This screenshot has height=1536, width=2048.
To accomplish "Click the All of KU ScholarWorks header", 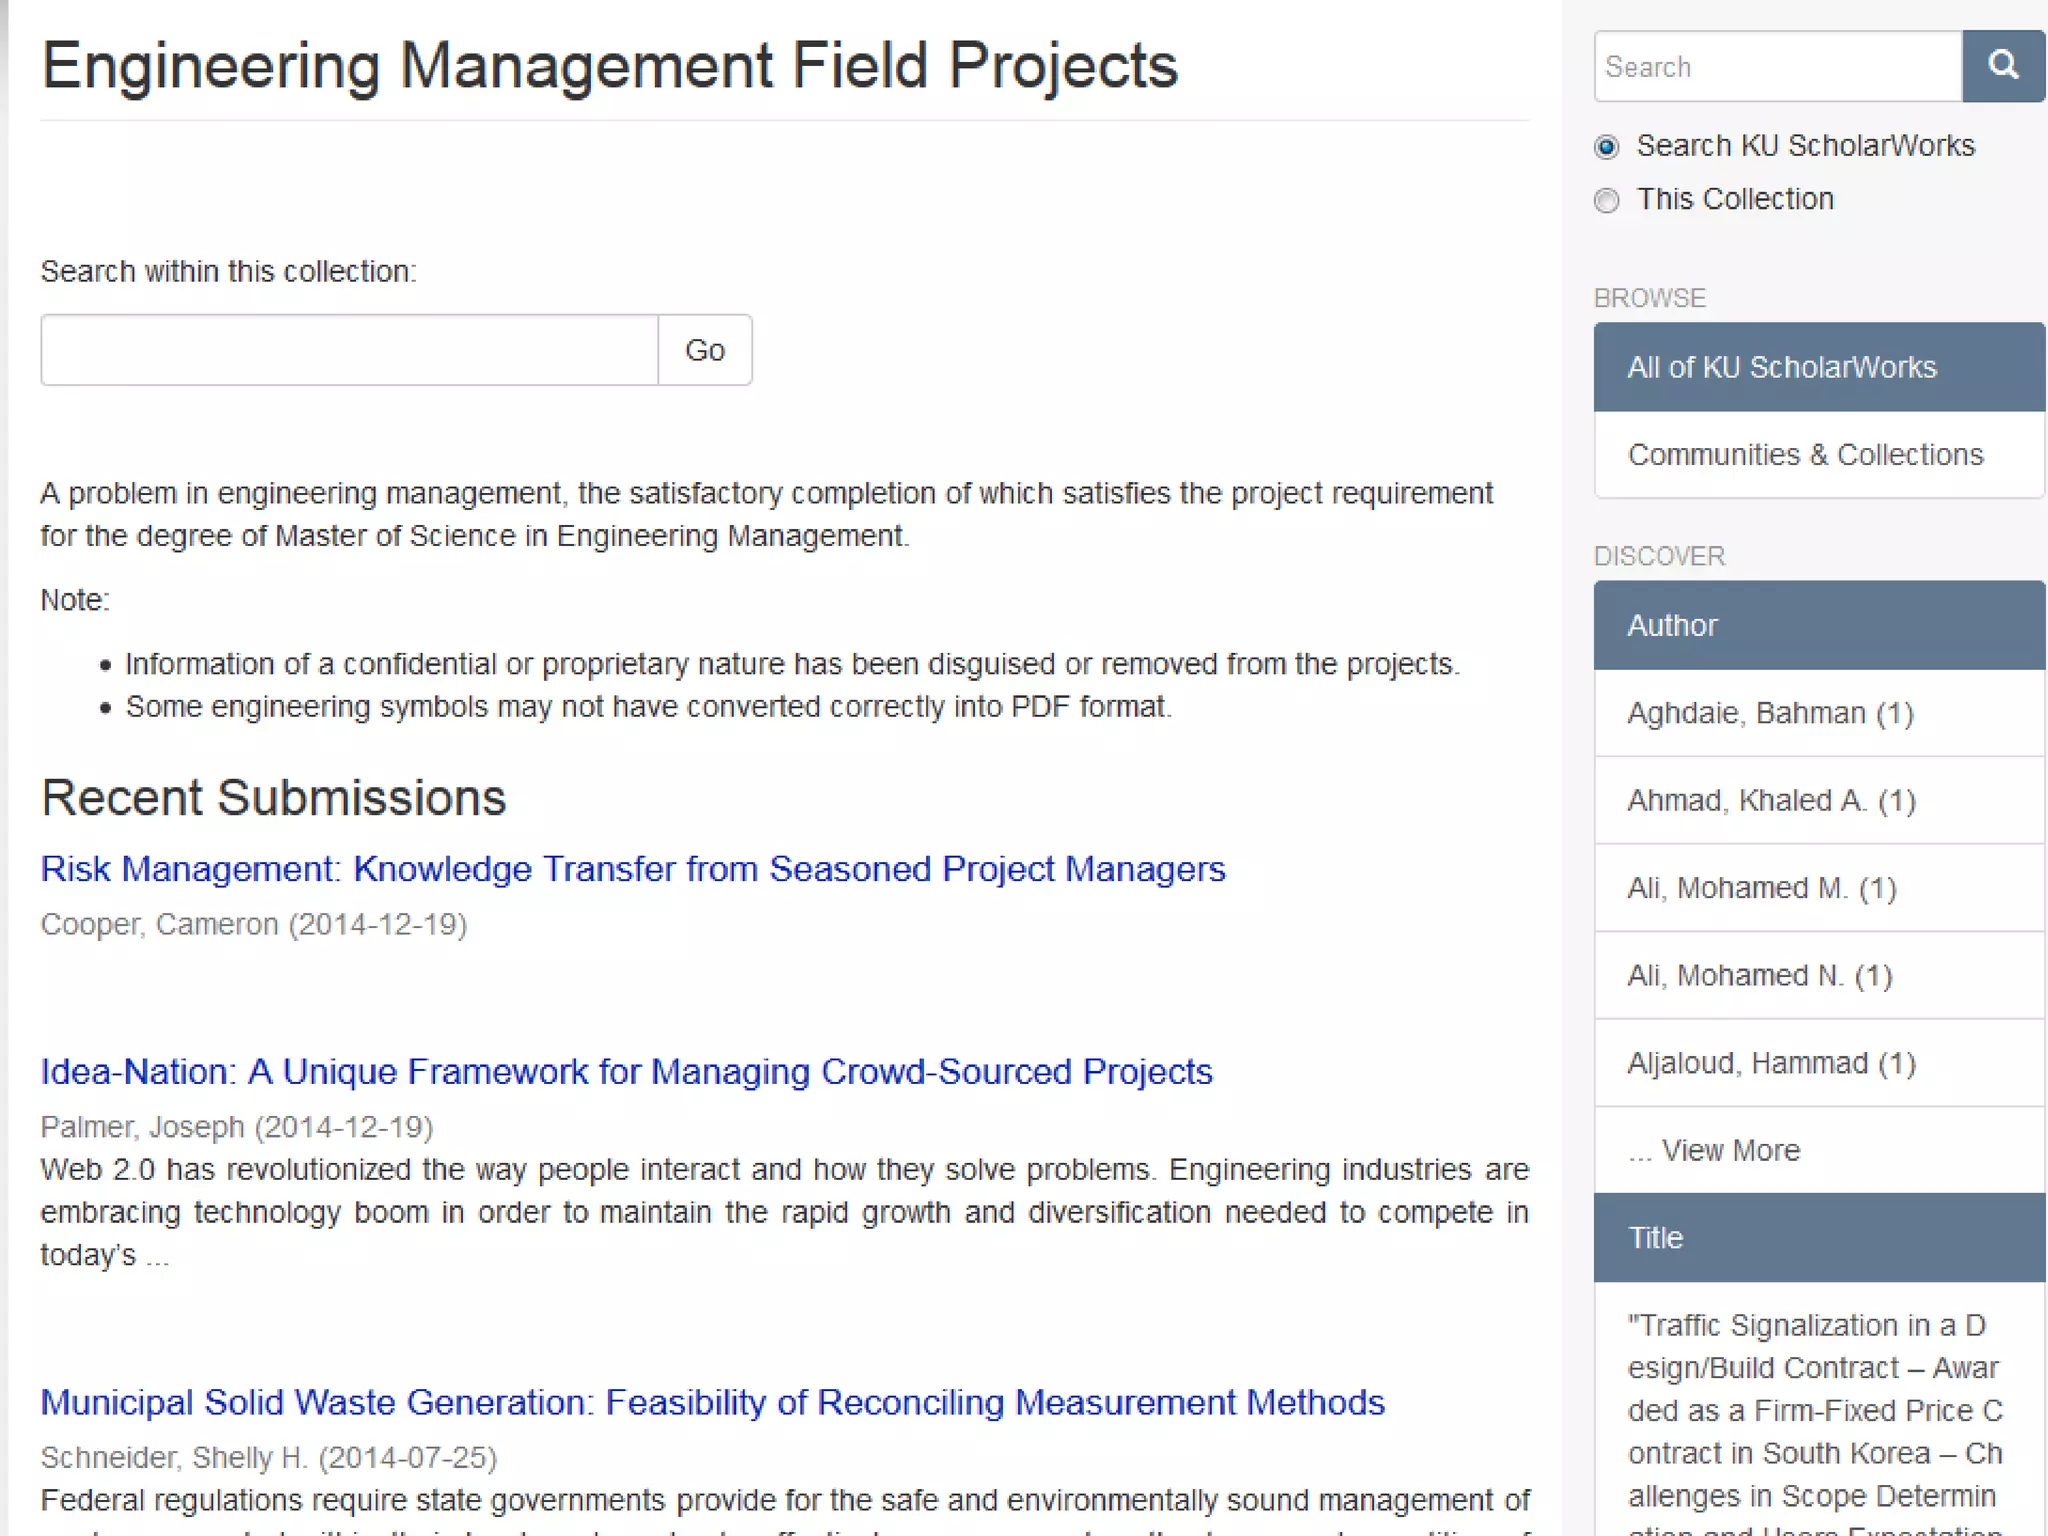I will (x=1781, y=367).
